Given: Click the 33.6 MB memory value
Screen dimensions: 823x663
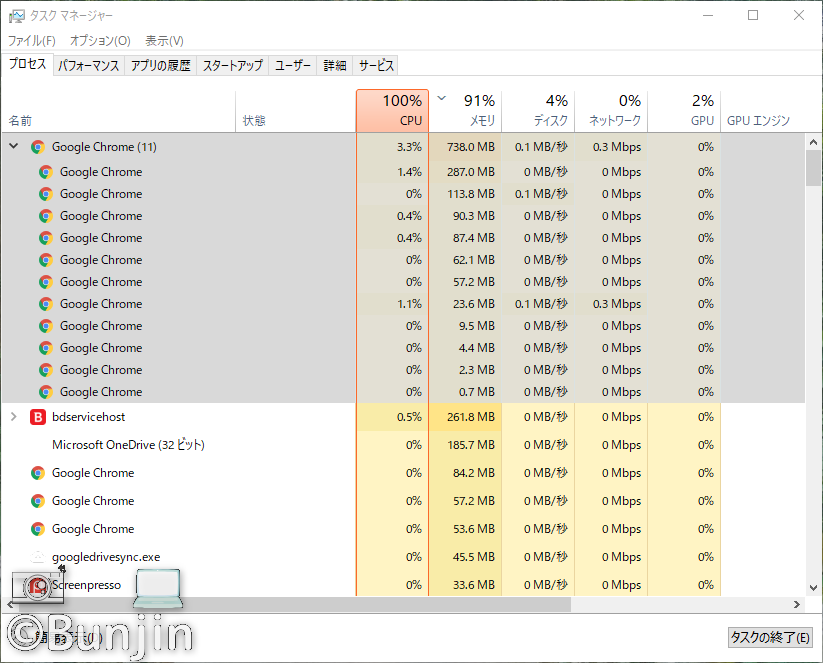Looking at the screenshot, I should (x=474, y=585).
